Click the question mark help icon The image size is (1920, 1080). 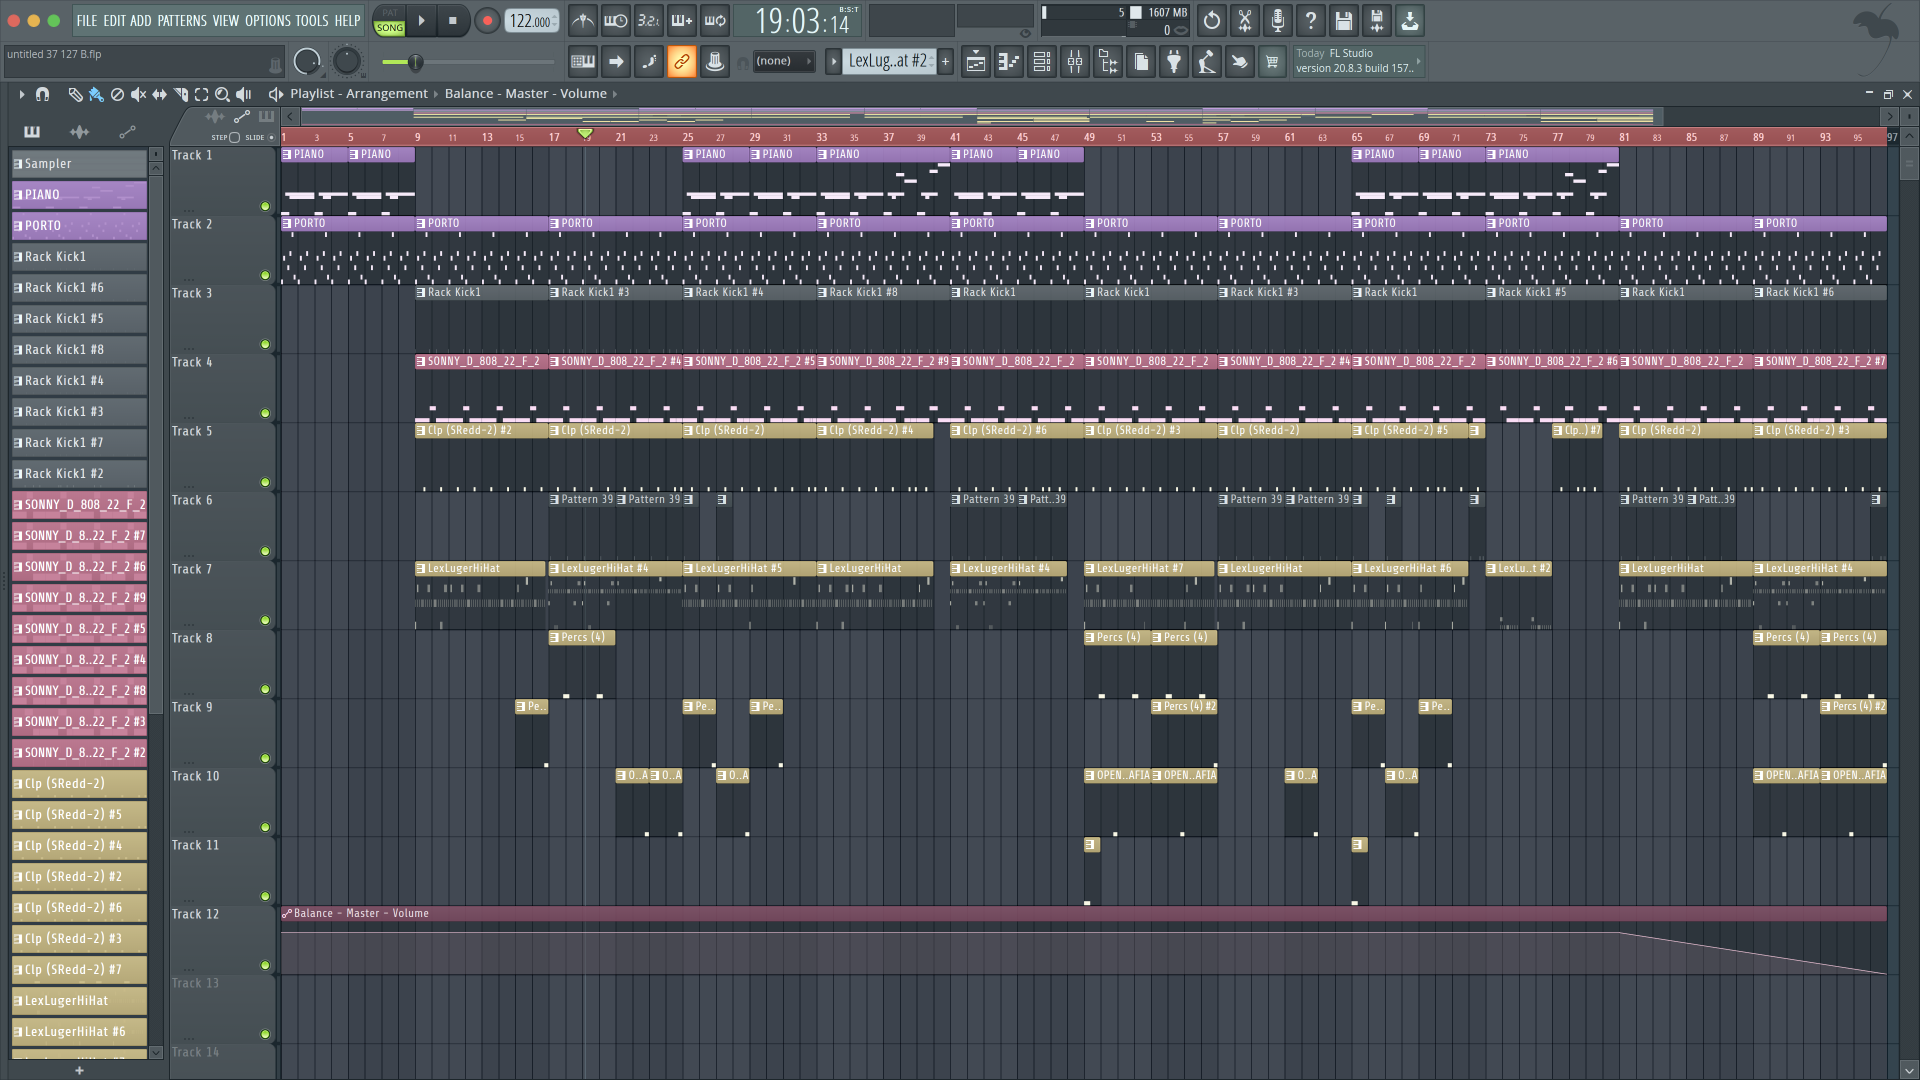[1311, 20]
